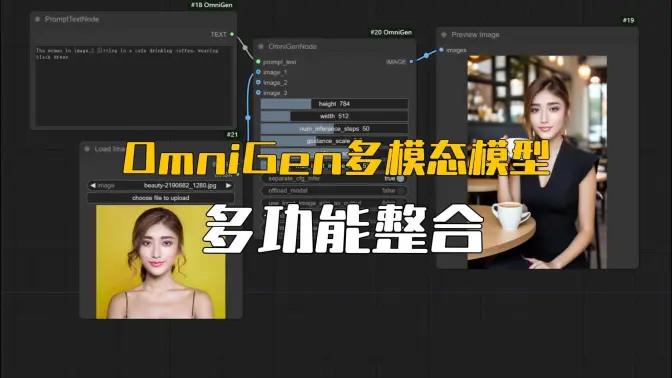Click the IMAGE output port on OmniGenNode
The height and width of the screenshot is (378, 672).
pos(411,62)
